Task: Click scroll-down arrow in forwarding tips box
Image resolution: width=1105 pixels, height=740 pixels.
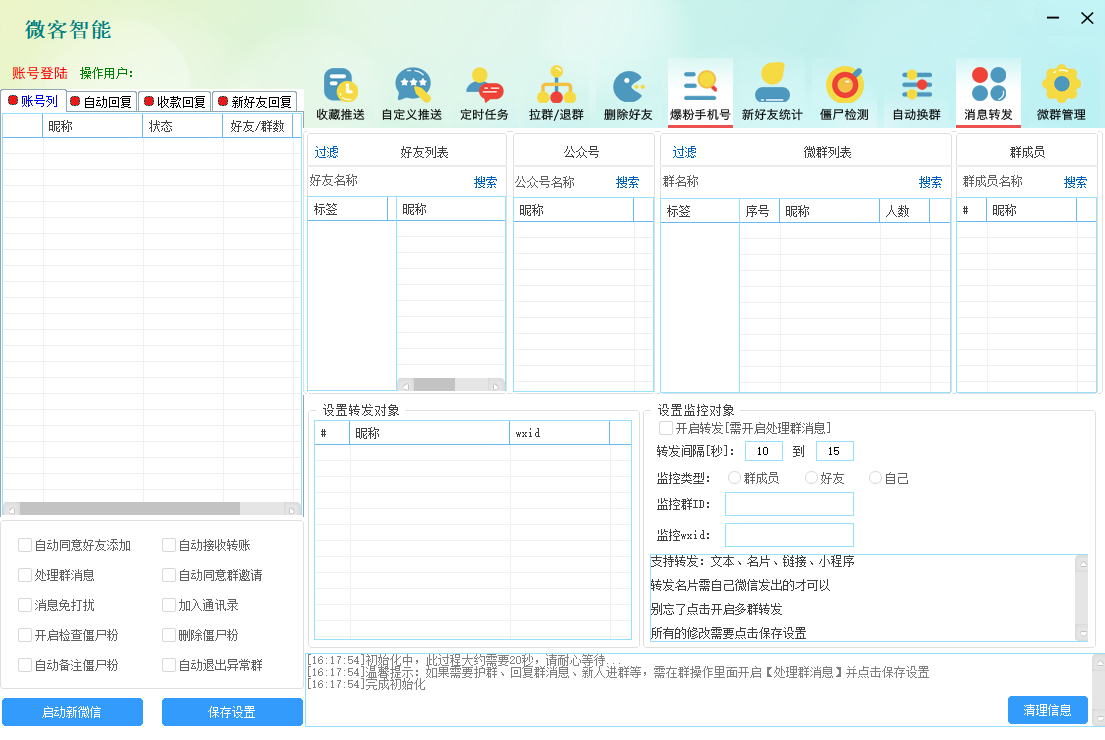Action: (x=1083, y=634)
